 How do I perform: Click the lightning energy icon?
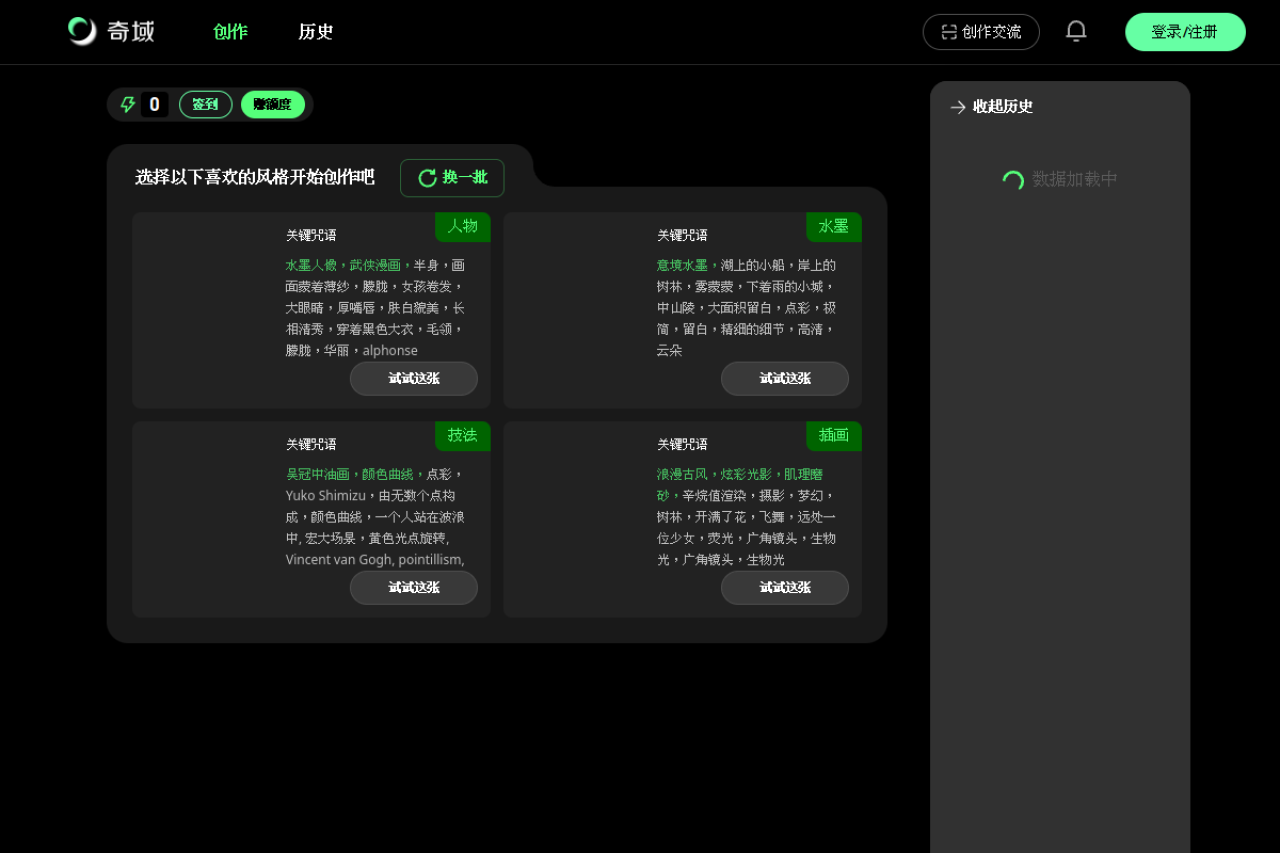(x=128, y=105)
